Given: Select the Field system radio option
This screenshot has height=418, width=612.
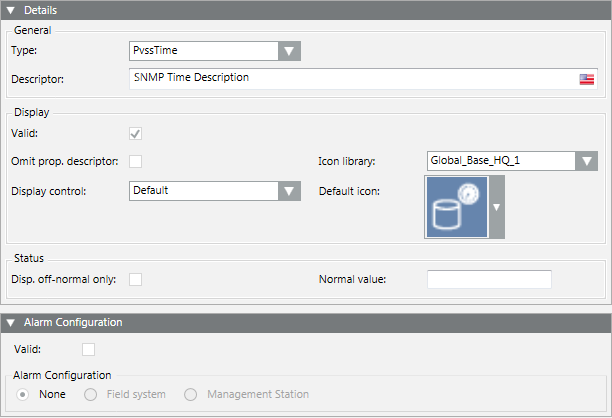Looking at the screenshot, I should click(91, 395).
